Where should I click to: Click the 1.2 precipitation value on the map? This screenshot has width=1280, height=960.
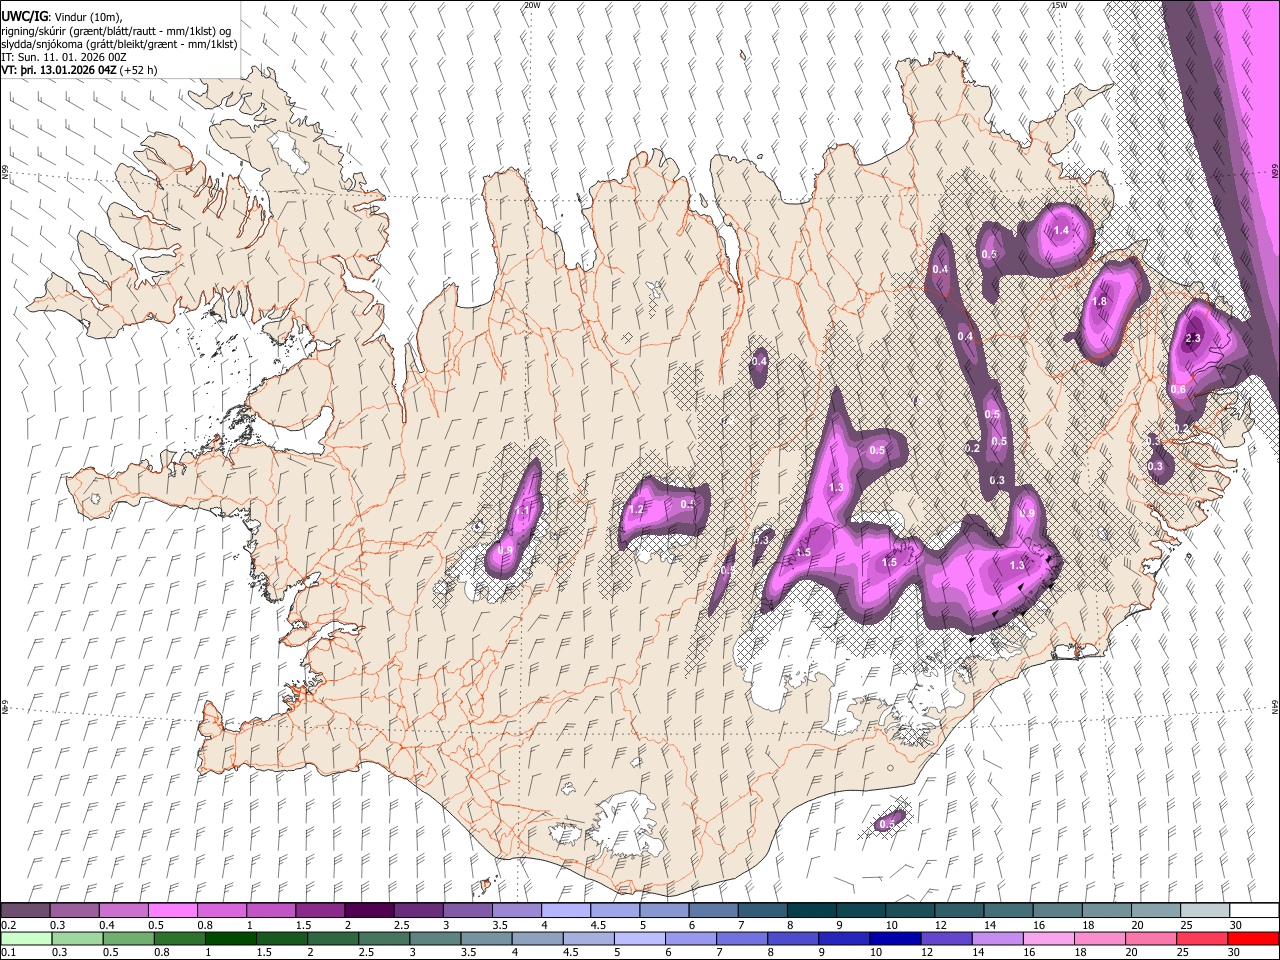click(635, 509)
